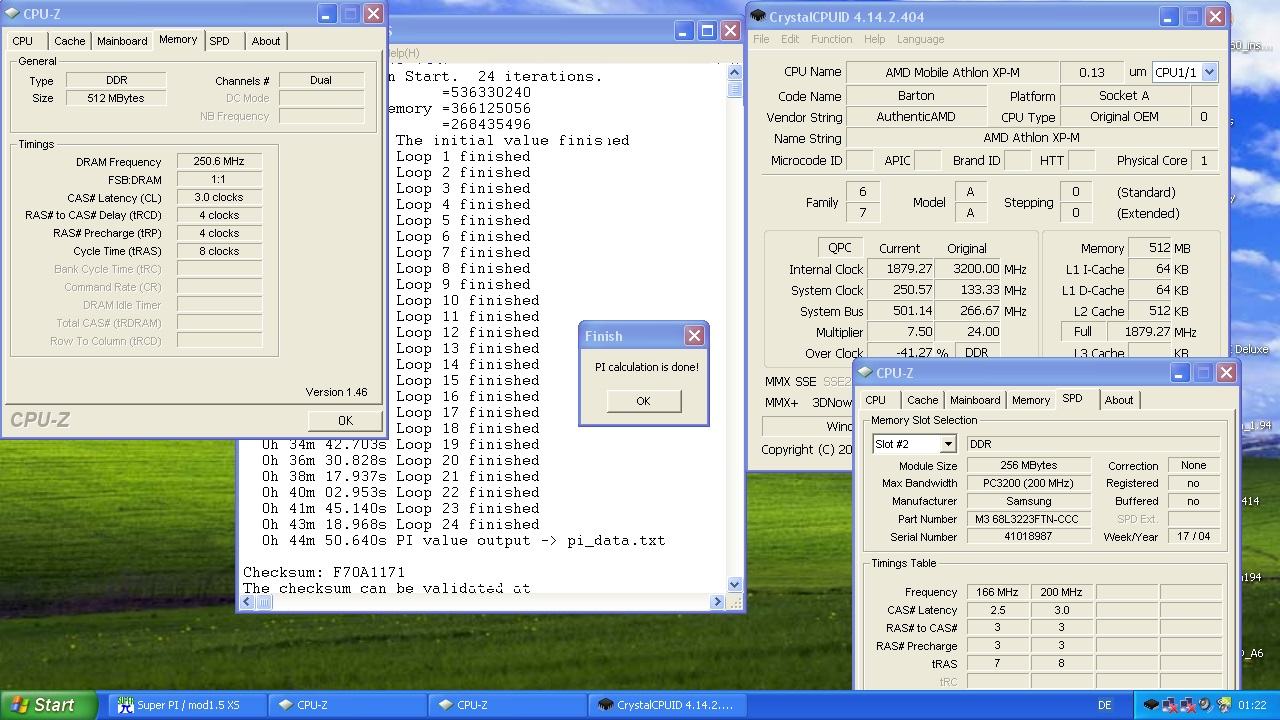
Task: Click the CPU-Z SPD window title icon
Action: coord(865,373)
